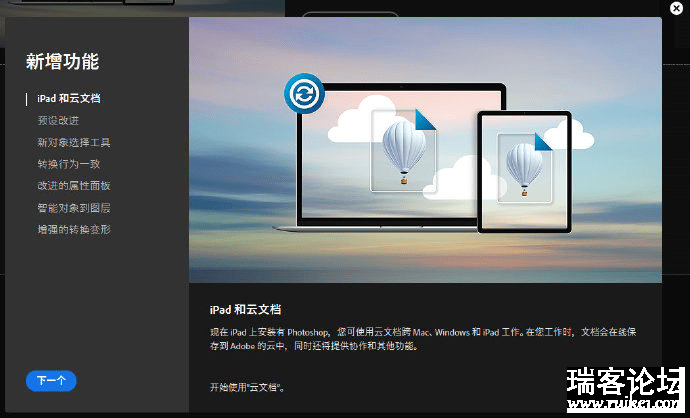The height and width of the screenshot is (418, 690).
Task: Click the laptop balloon document thumbnail
Action: pos(404,151)
